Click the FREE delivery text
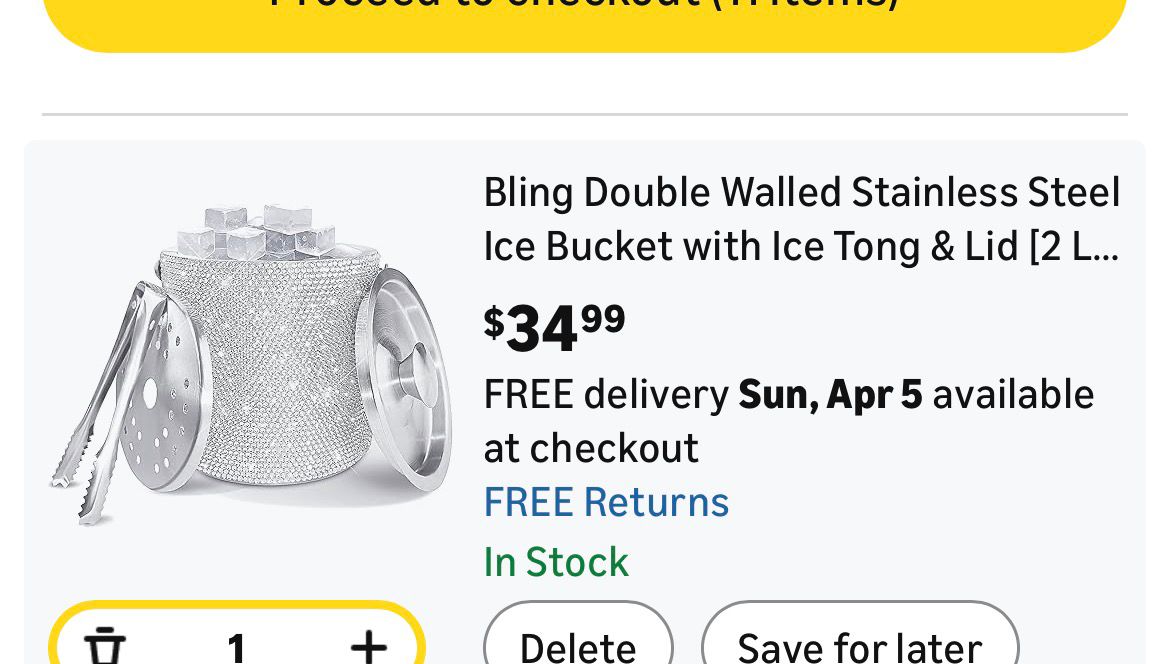 [x=606, y=394]
